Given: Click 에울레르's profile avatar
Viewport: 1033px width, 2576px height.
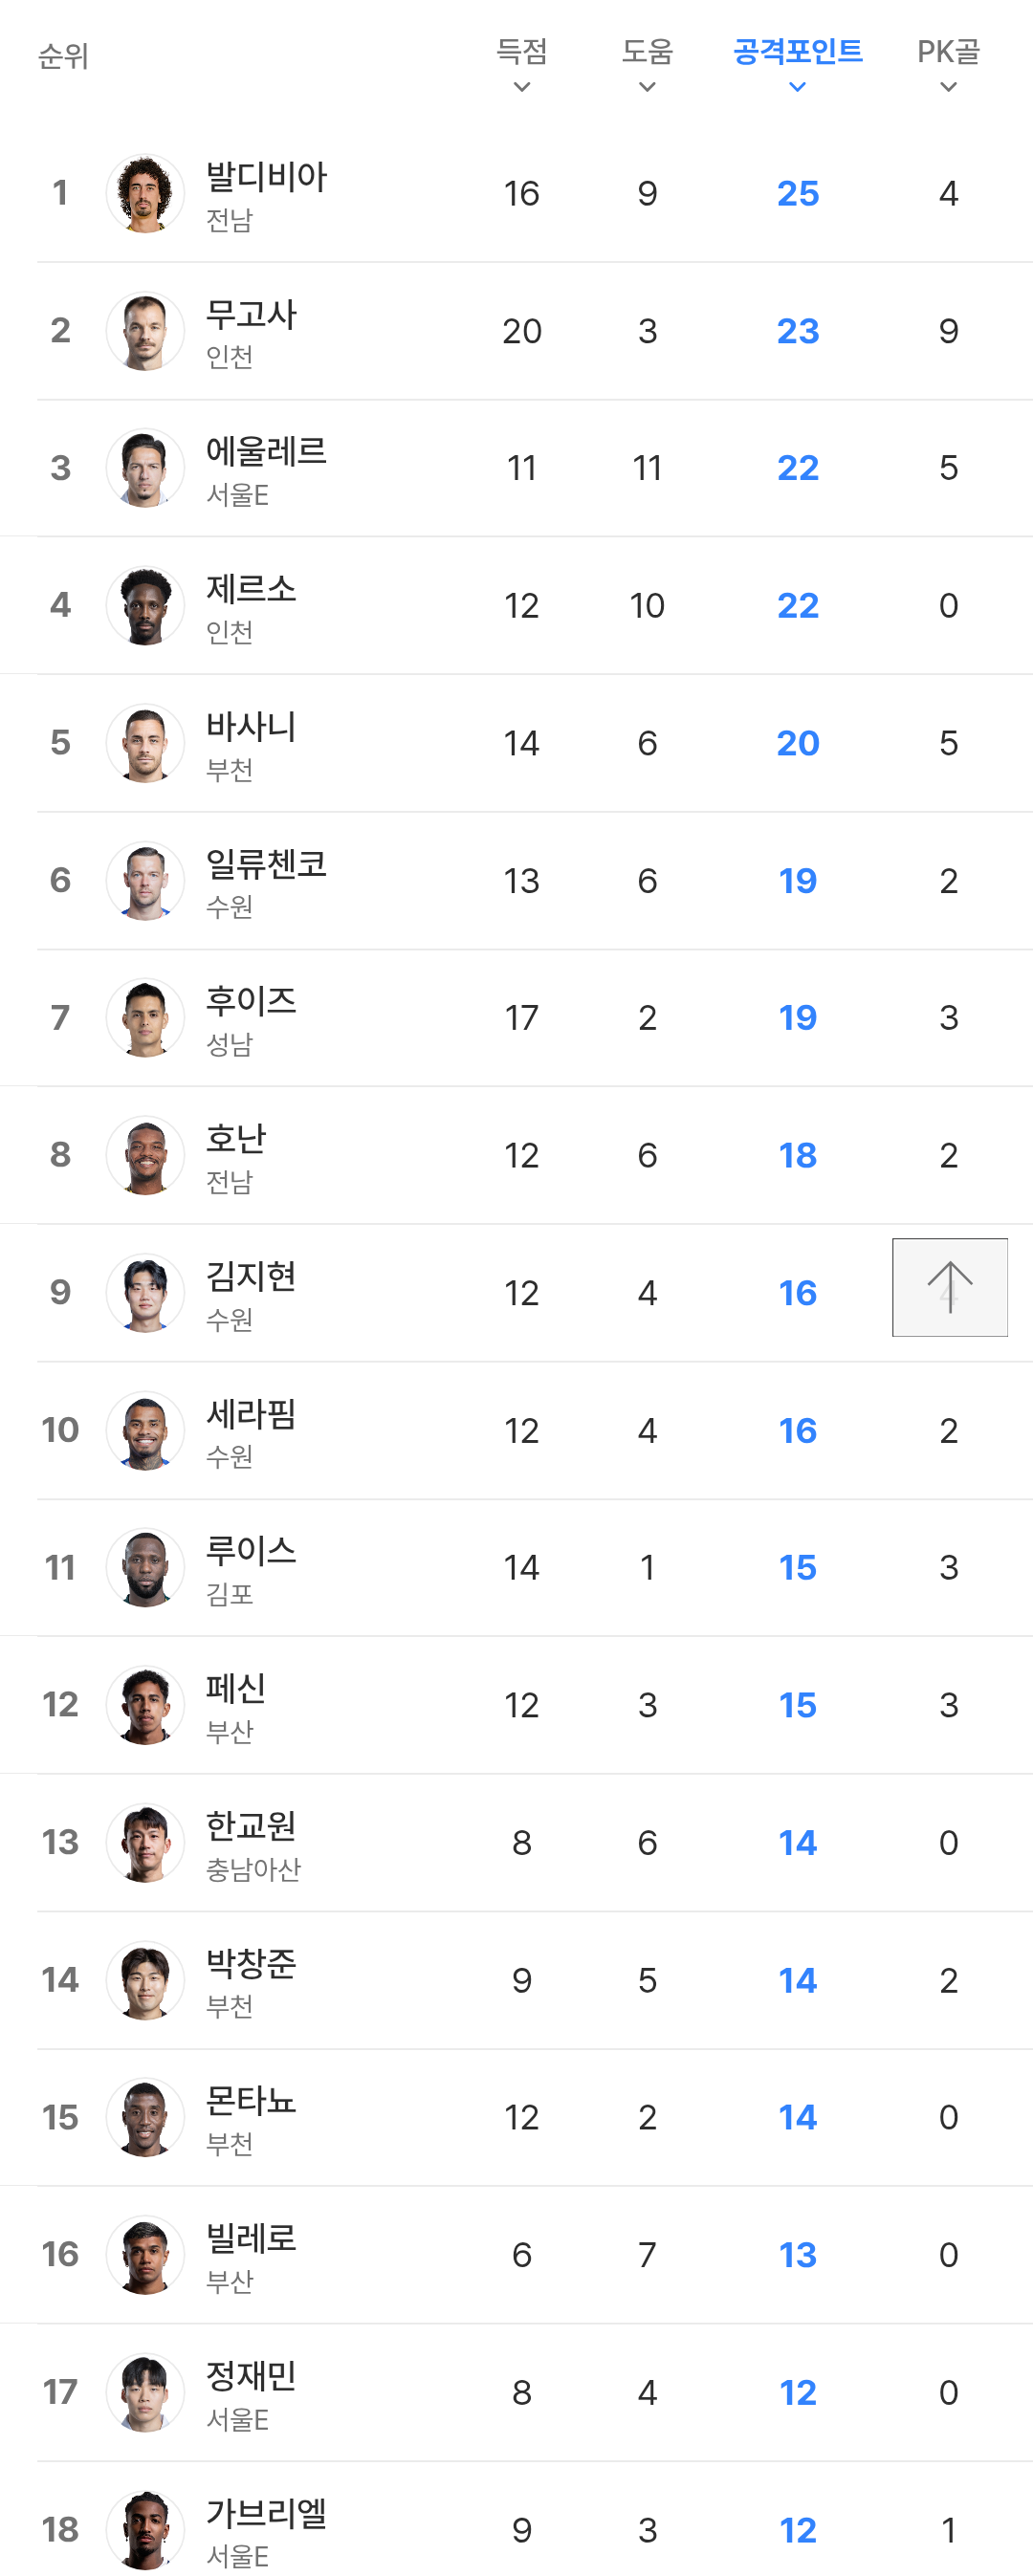Looking at the screenshot, I should click(145, 468).
